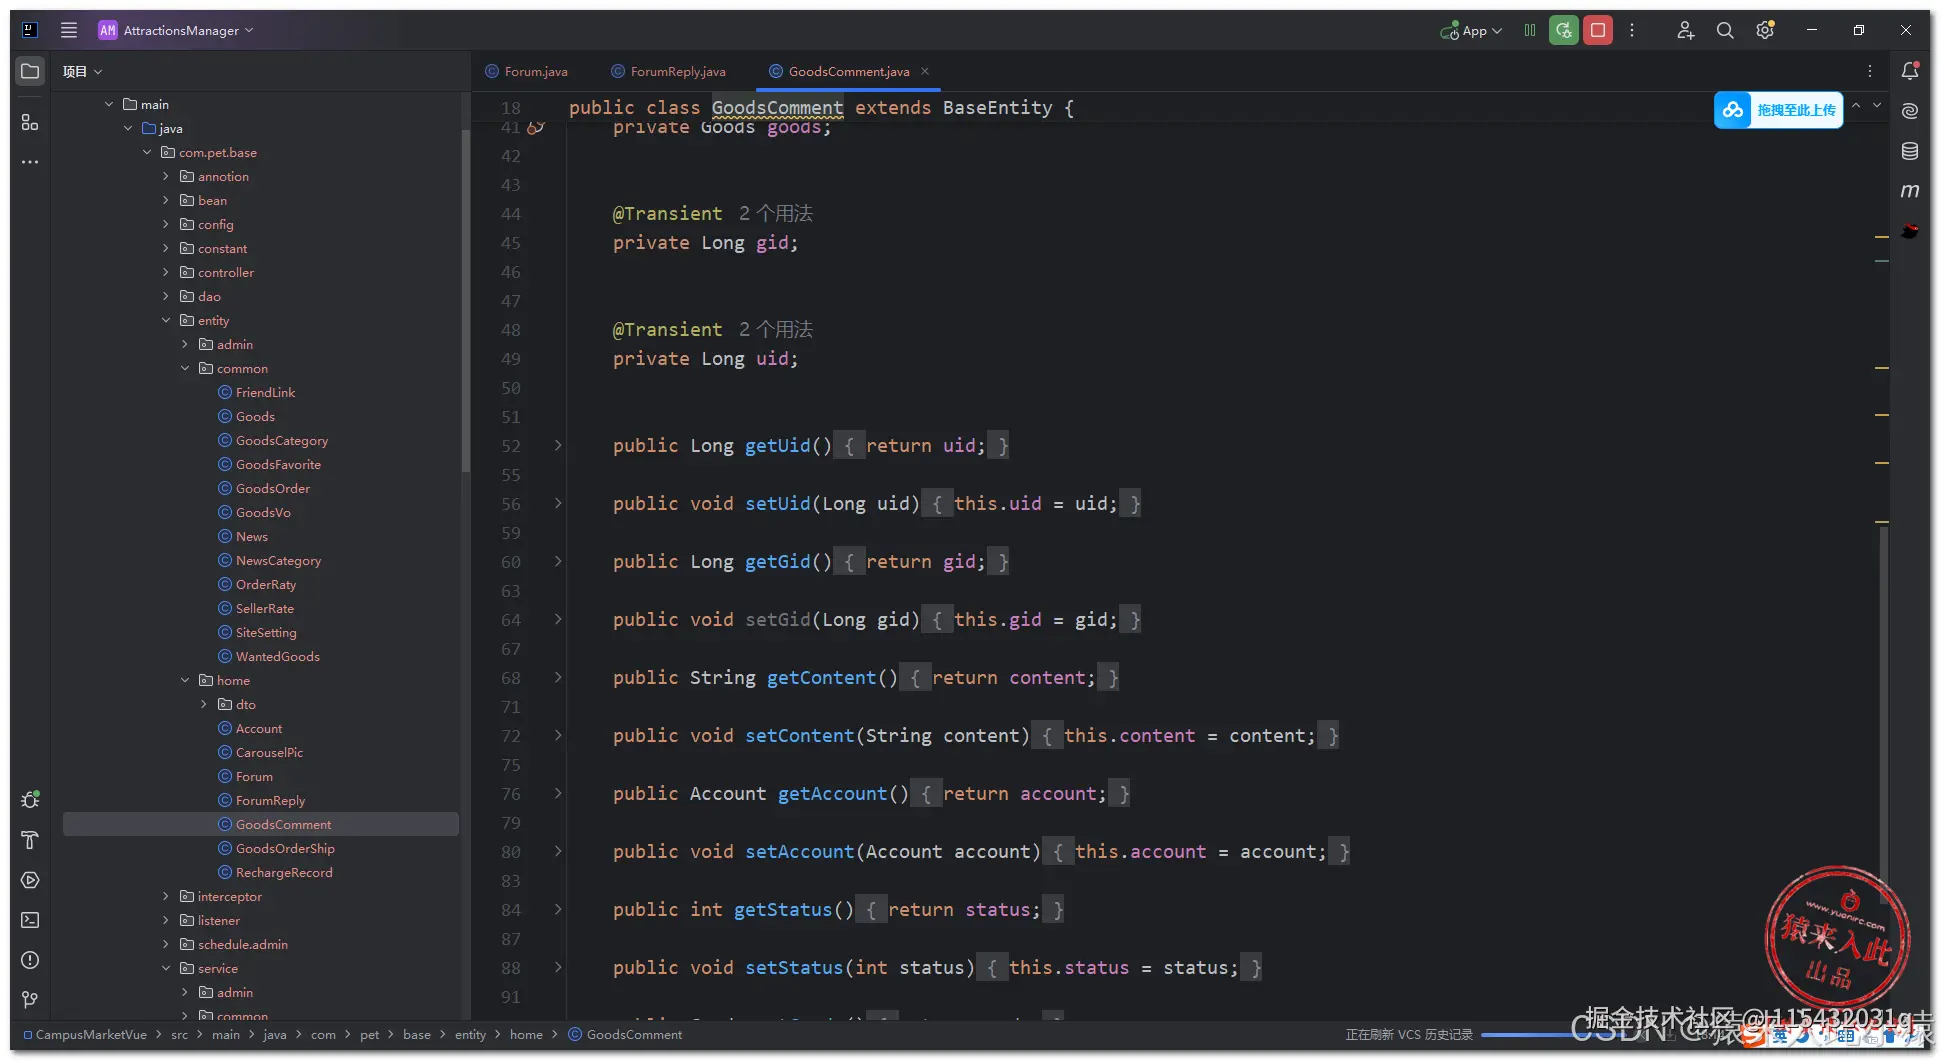
Task: Open the AI Assistant spiral icon
Action: [1910, 111]
